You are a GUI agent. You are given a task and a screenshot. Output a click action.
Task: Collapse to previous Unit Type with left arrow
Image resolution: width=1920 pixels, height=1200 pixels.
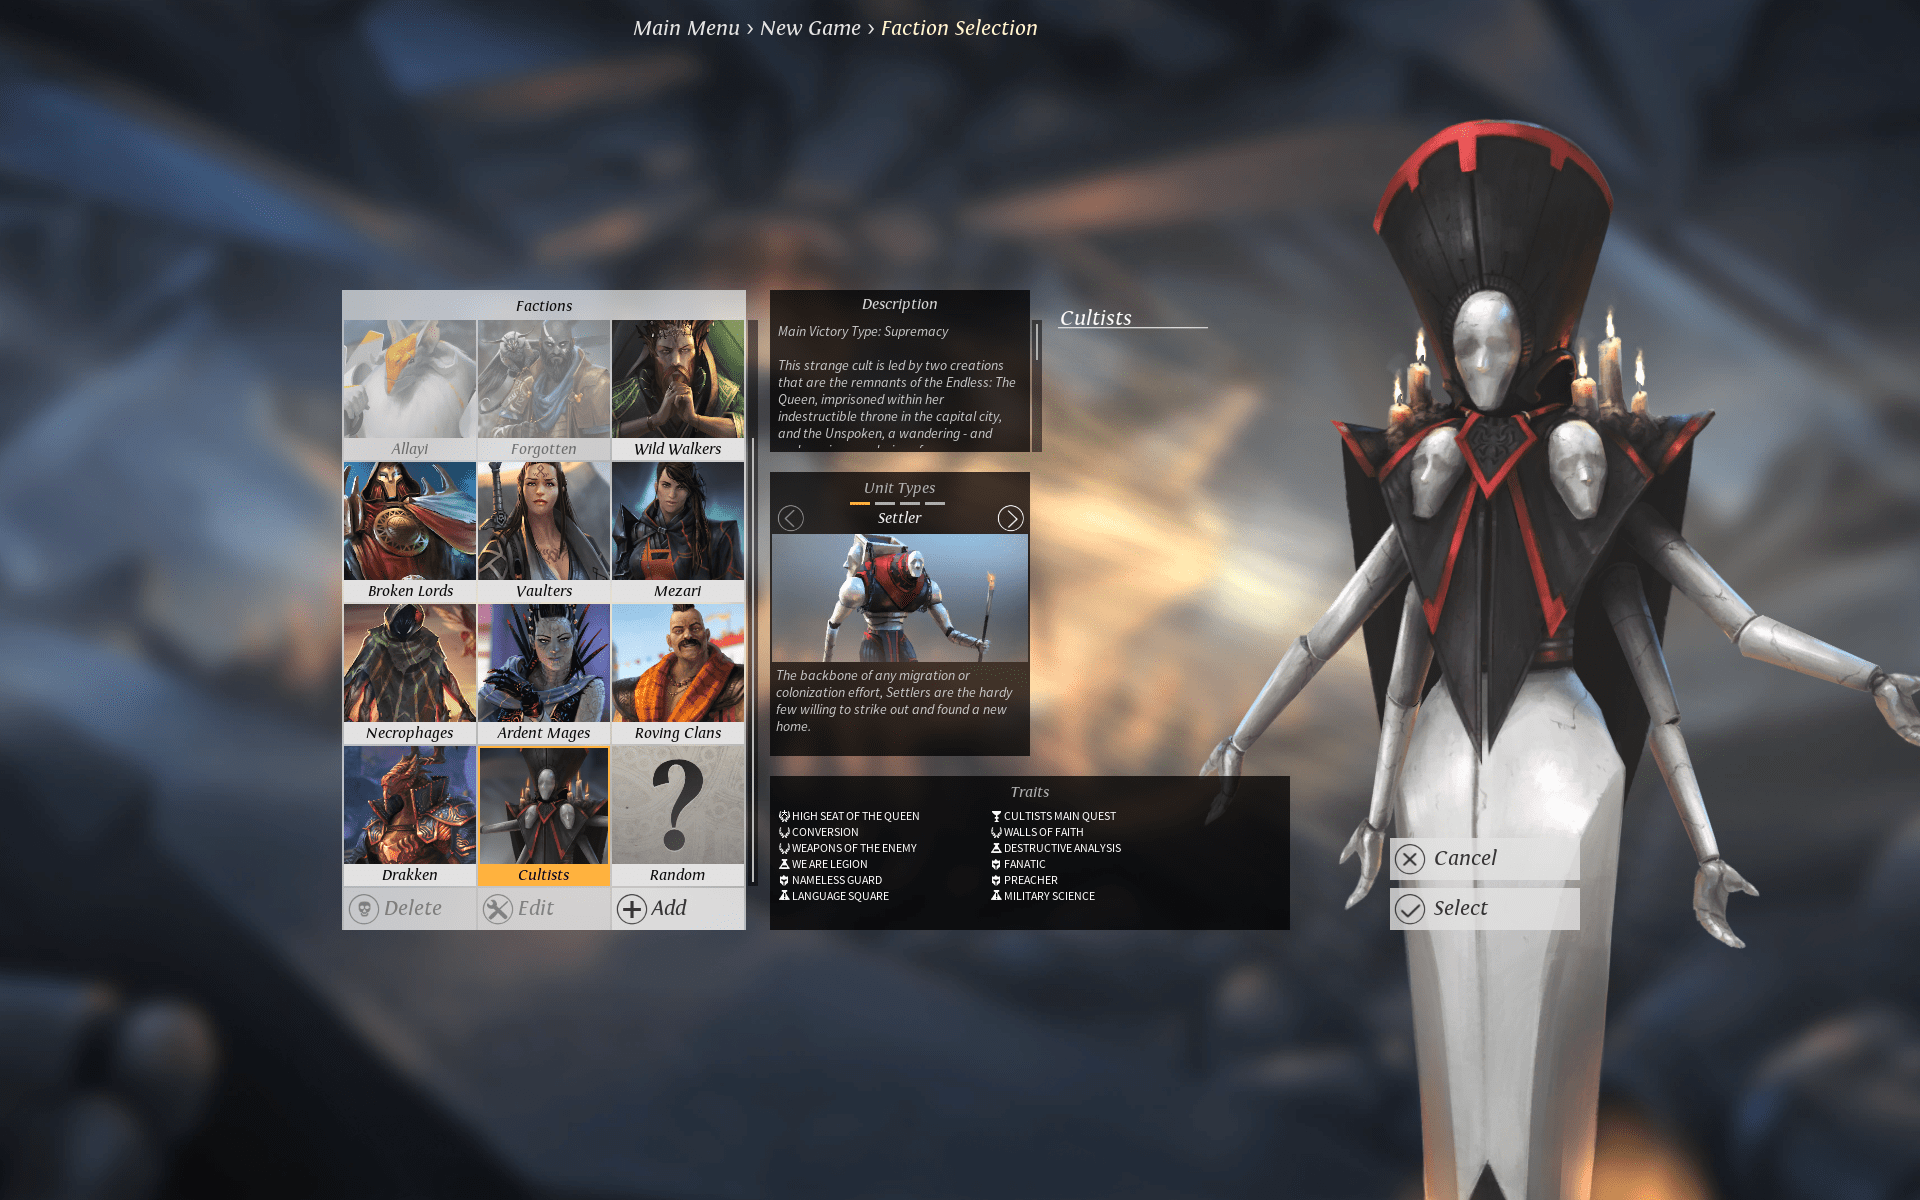[791, 517]
